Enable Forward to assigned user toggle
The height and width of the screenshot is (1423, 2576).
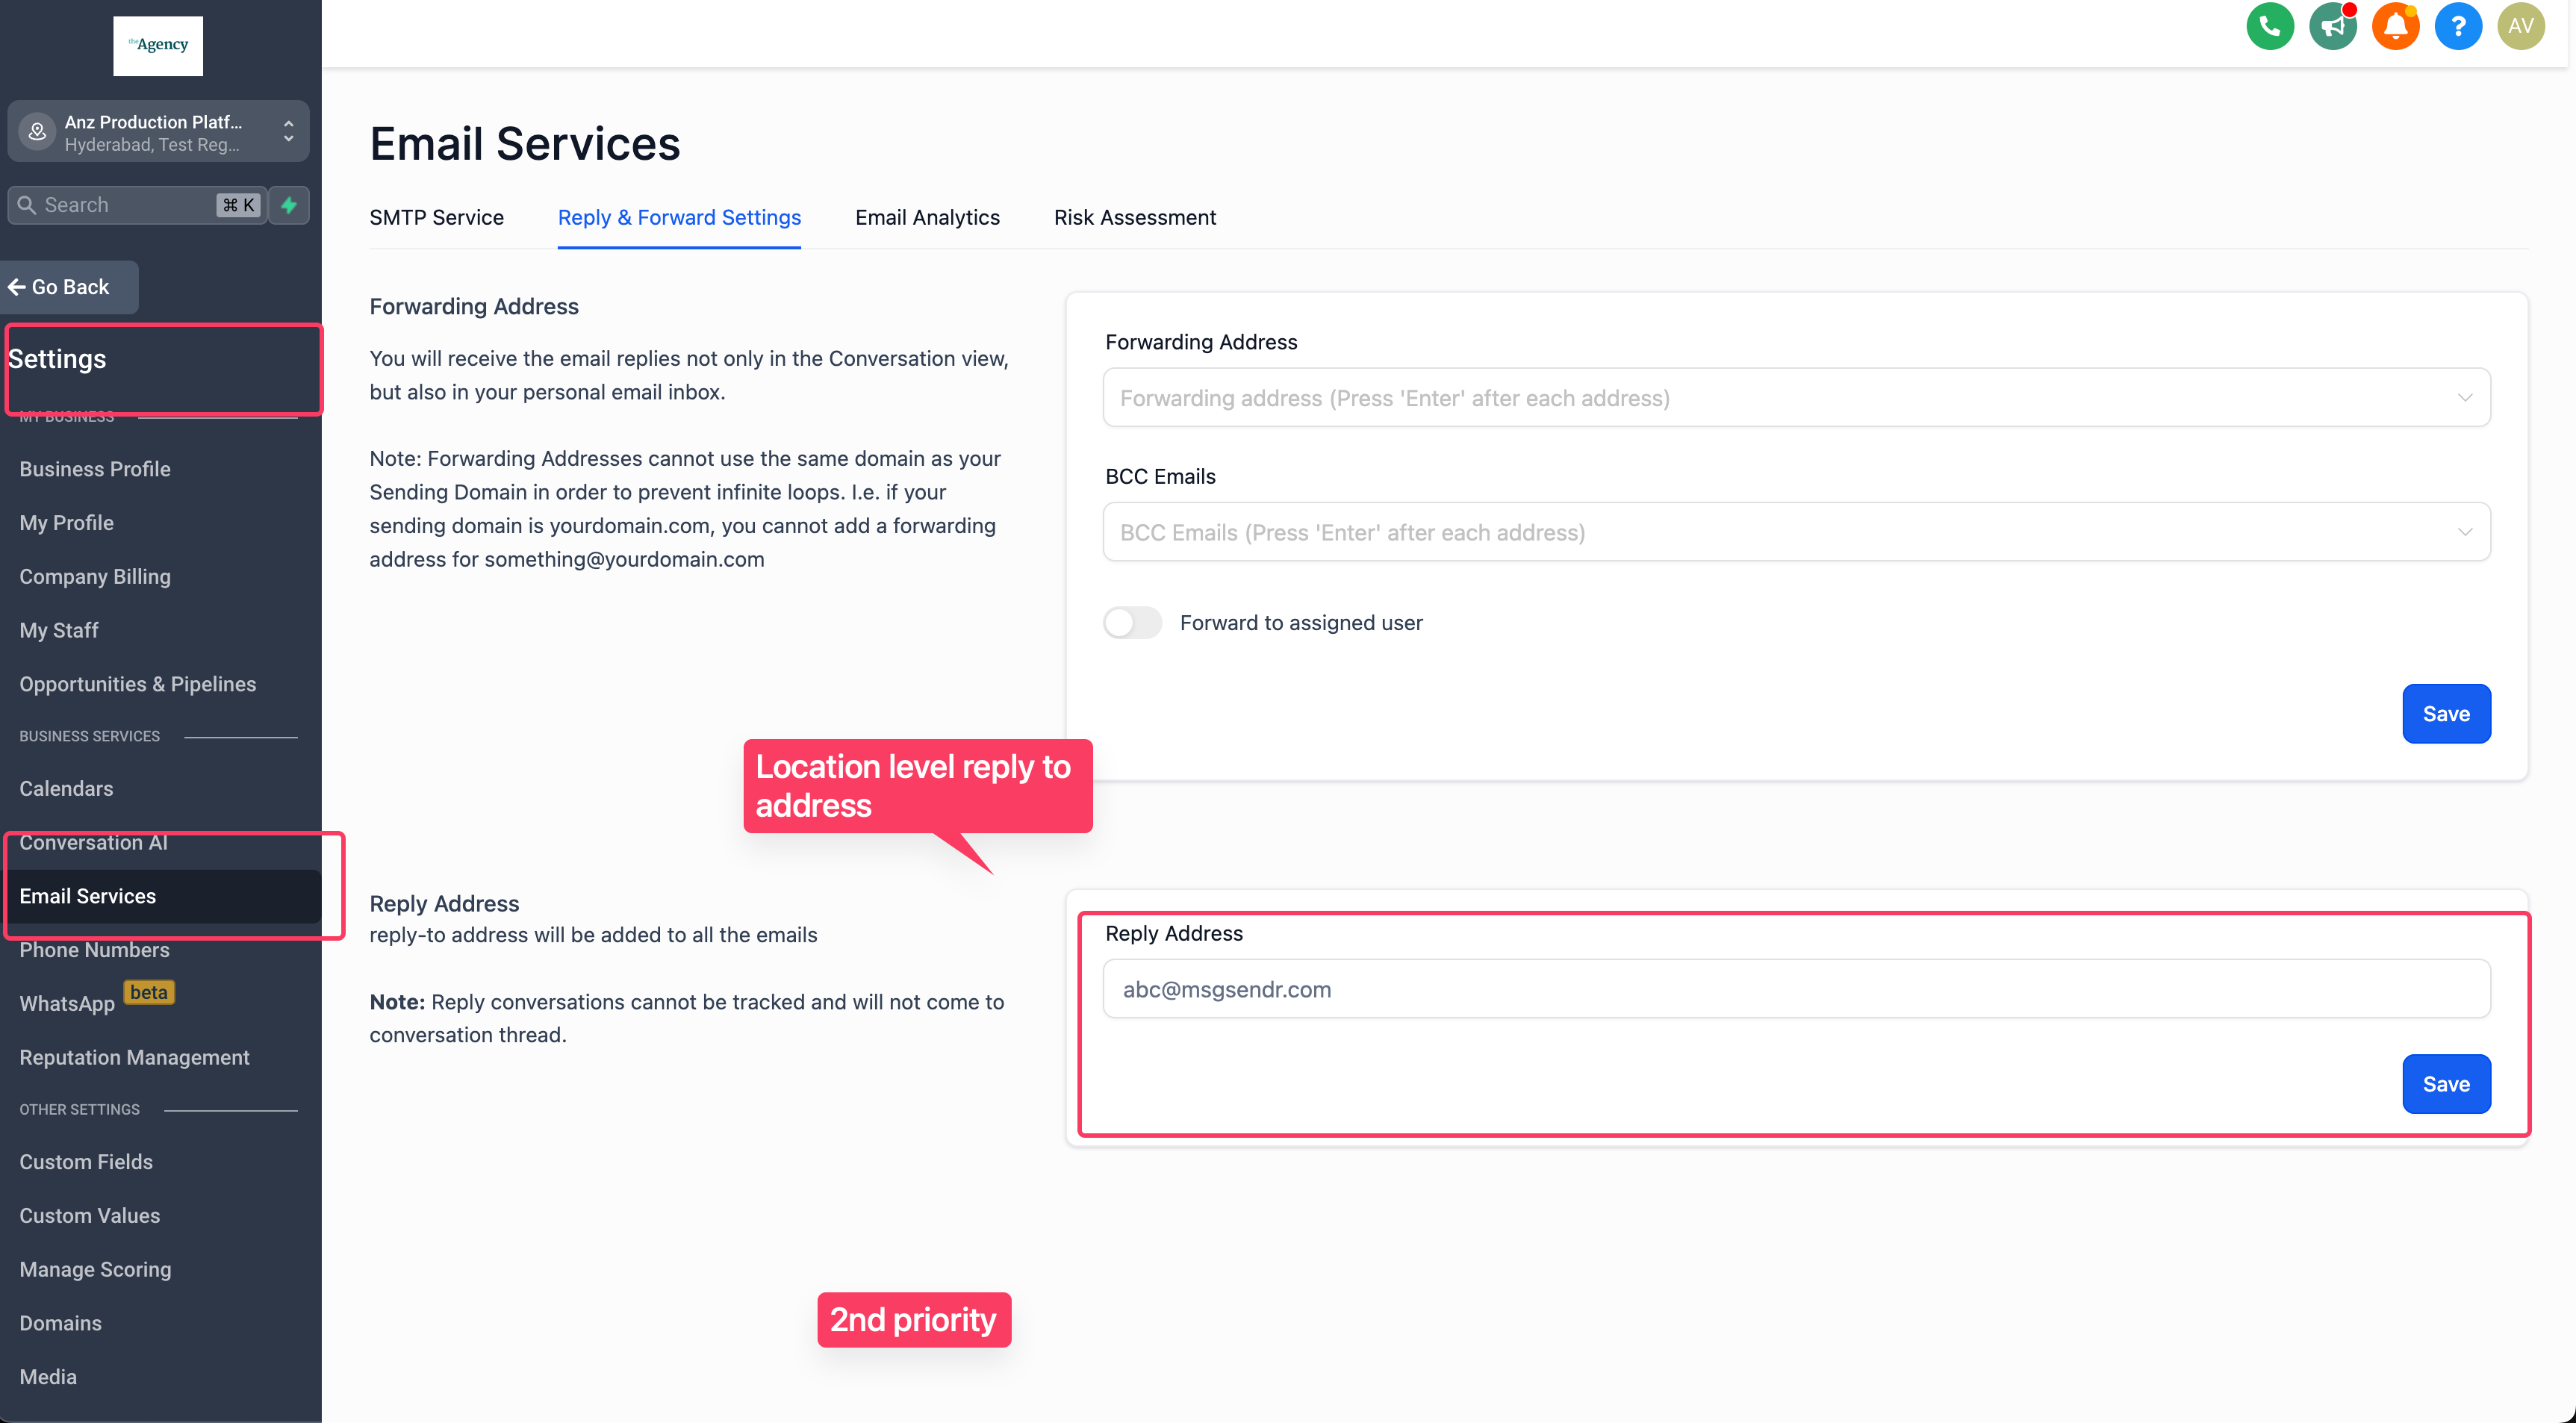point(1132,623)
